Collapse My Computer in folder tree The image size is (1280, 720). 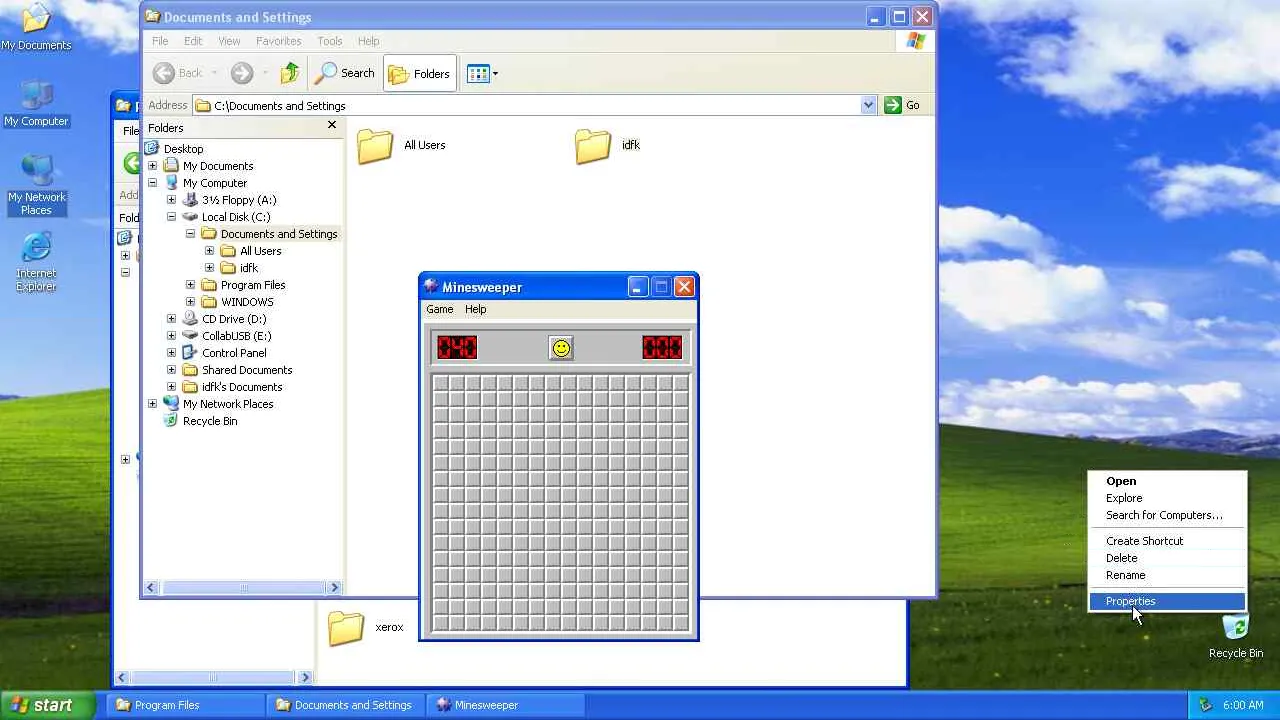tap(152, 183)
